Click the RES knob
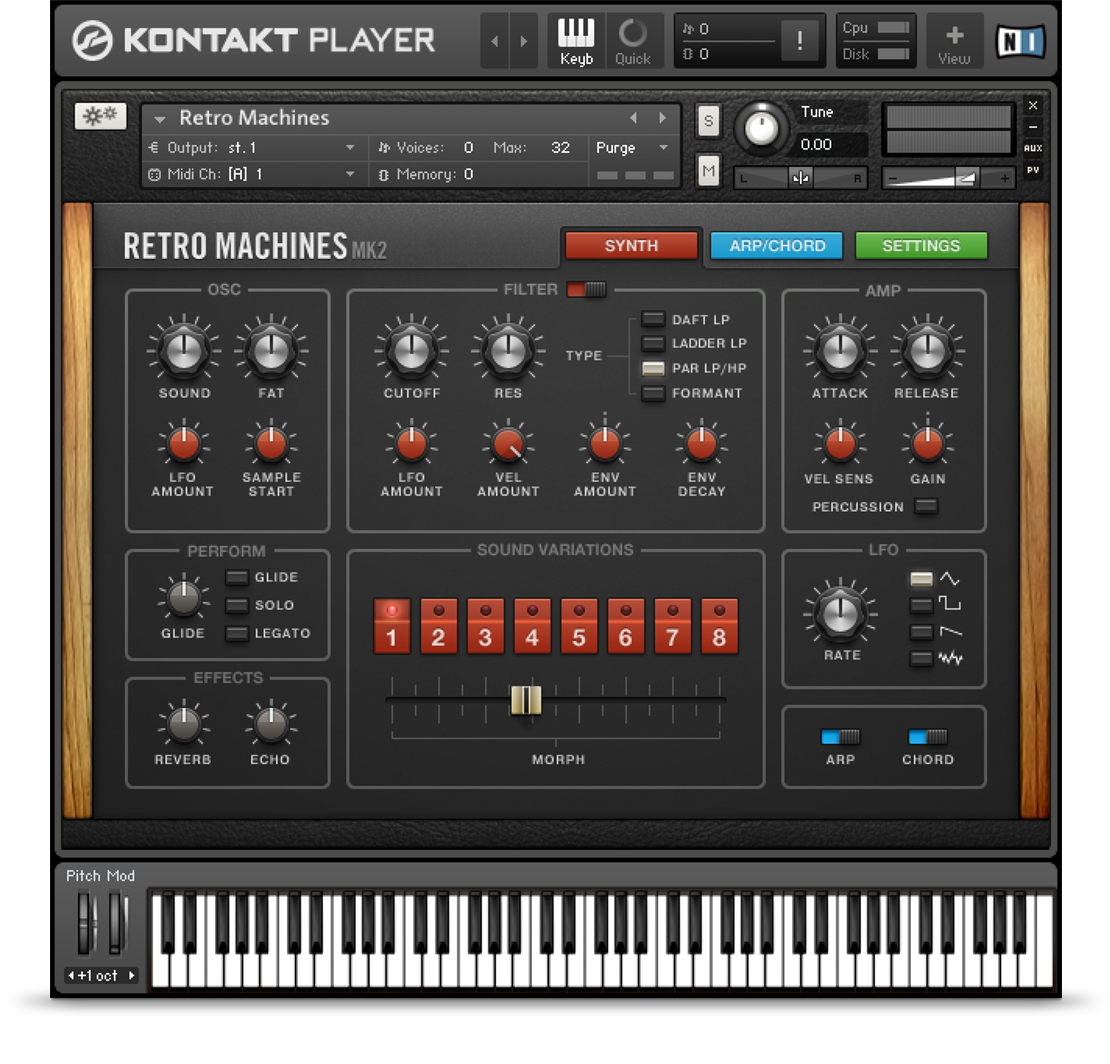Viewport: 1110px width, 1064px height. (508, 352)
